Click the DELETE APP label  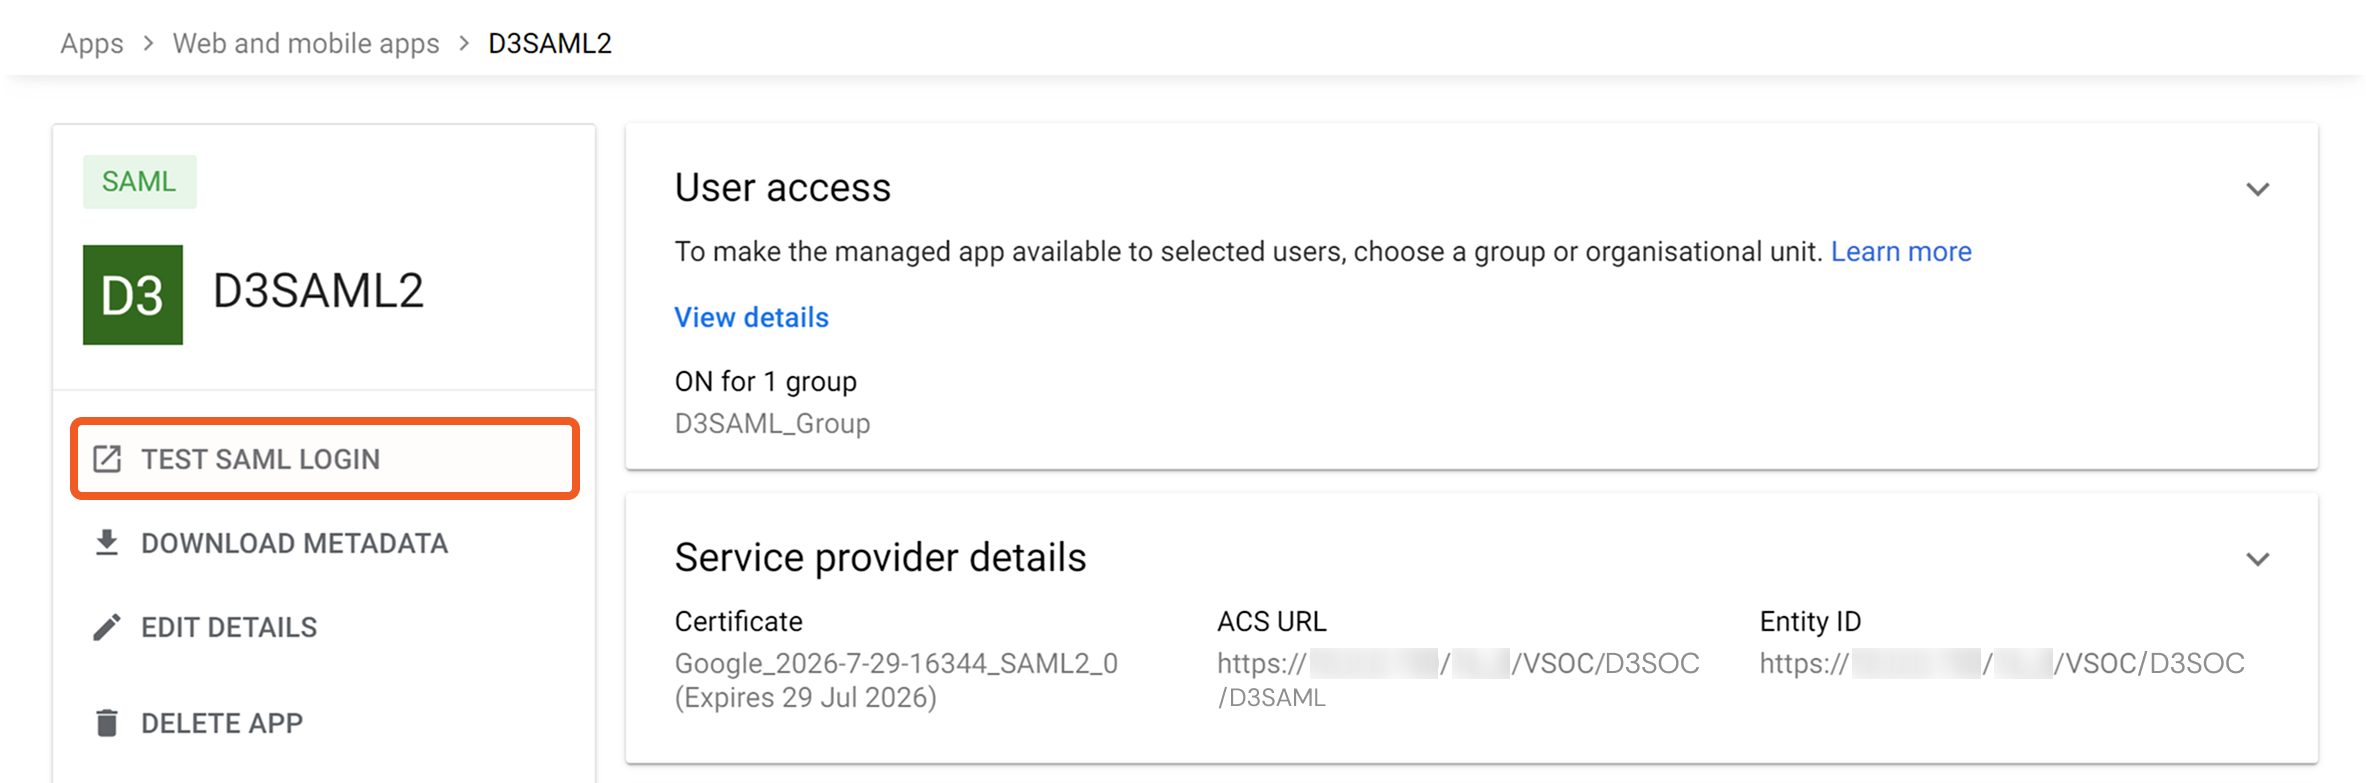tap(222, 723)
